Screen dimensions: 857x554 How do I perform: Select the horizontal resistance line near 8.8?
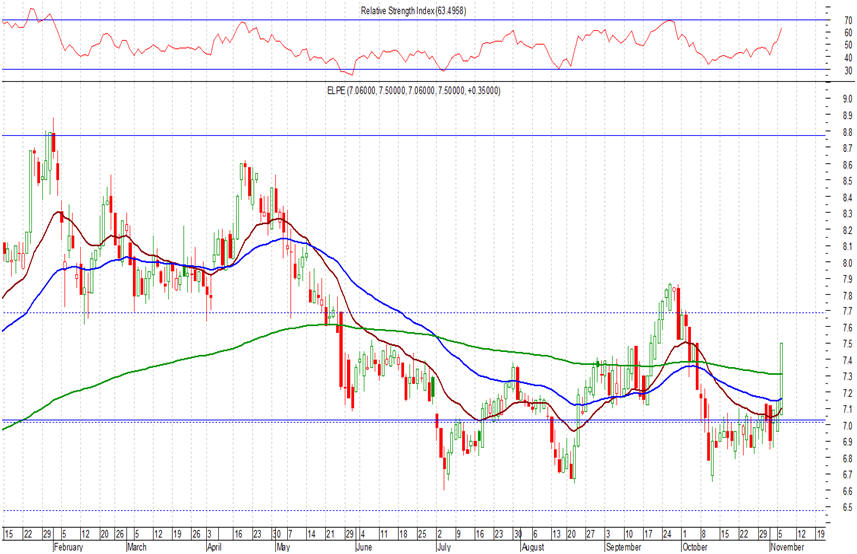[x=400, y=135]
